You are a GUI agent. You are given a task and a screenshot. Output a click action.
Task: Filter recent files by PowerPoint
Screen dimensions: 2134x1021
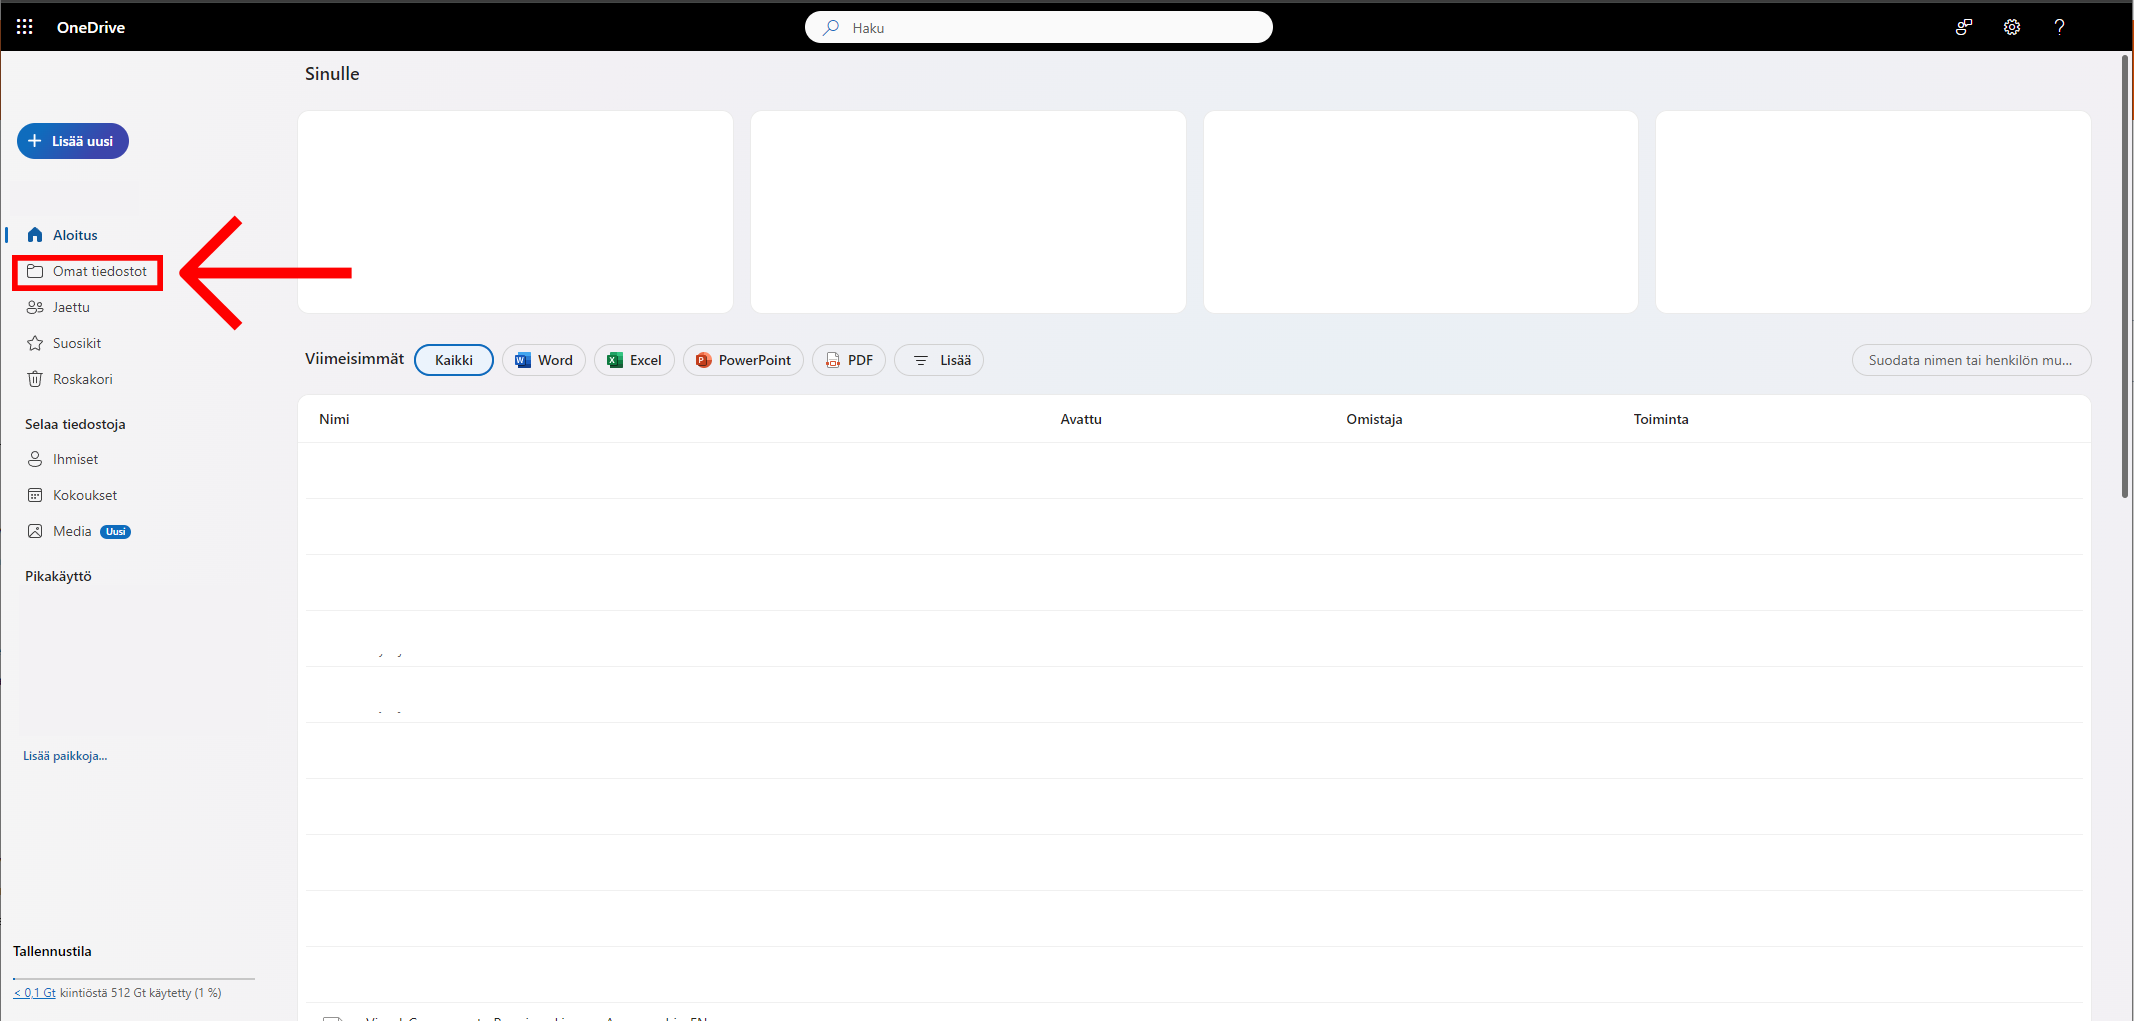pyautogui.click(x=743, y=360)
